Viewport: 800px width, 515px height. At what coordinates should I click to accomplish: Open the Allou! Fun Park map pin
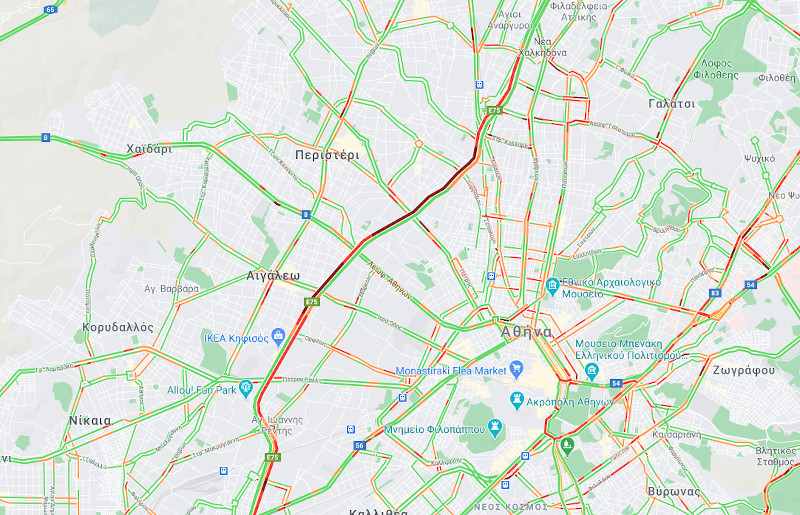(246, 389)
